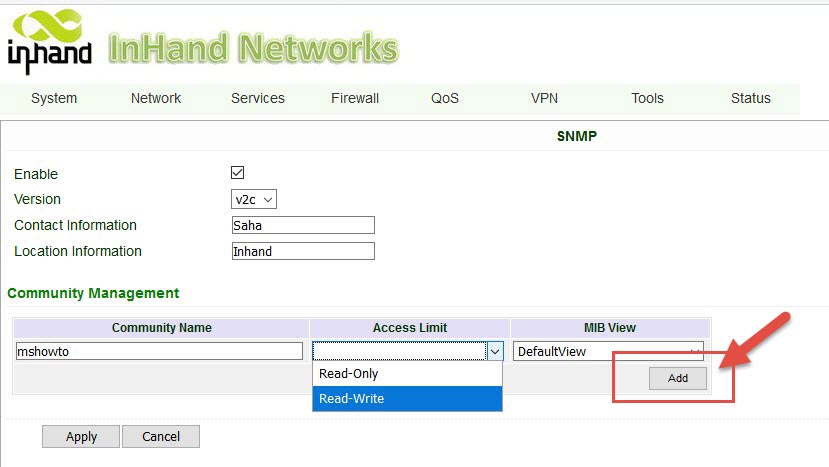Focus the Contact Information field
Screen dimensions: 829x467
303,225
